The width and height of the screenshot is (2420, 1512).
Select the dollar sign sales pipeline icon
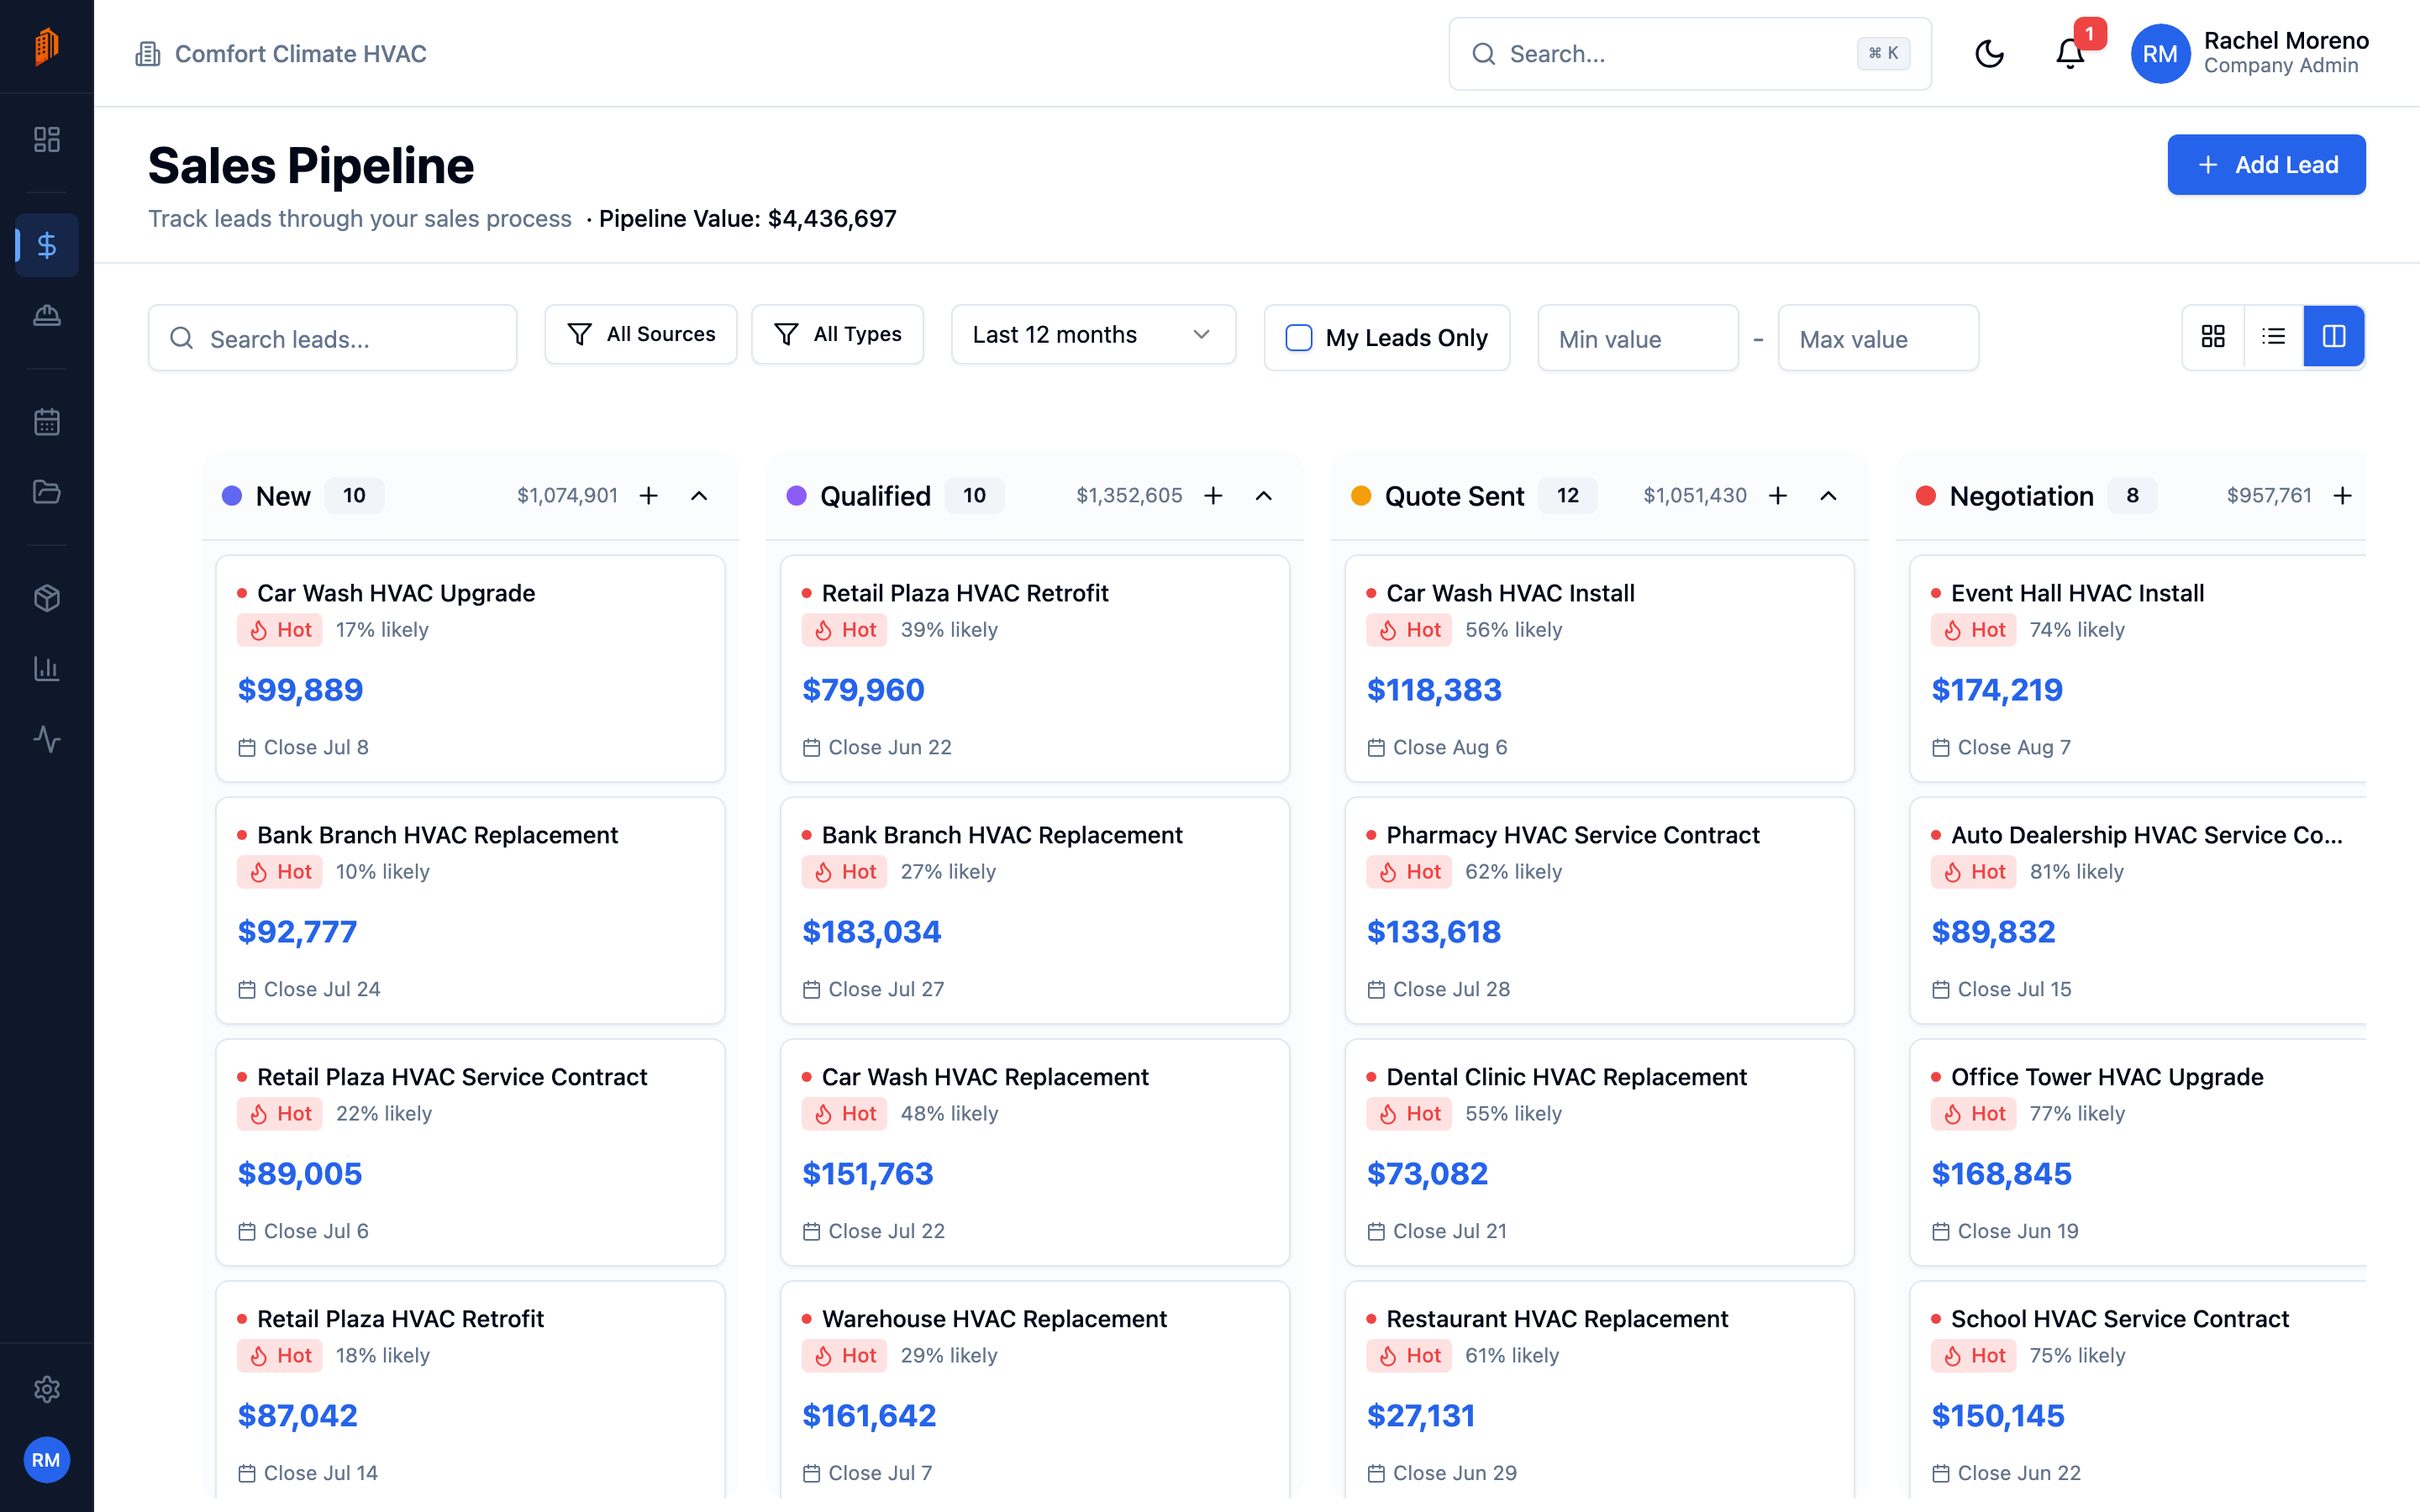point(47,245)
